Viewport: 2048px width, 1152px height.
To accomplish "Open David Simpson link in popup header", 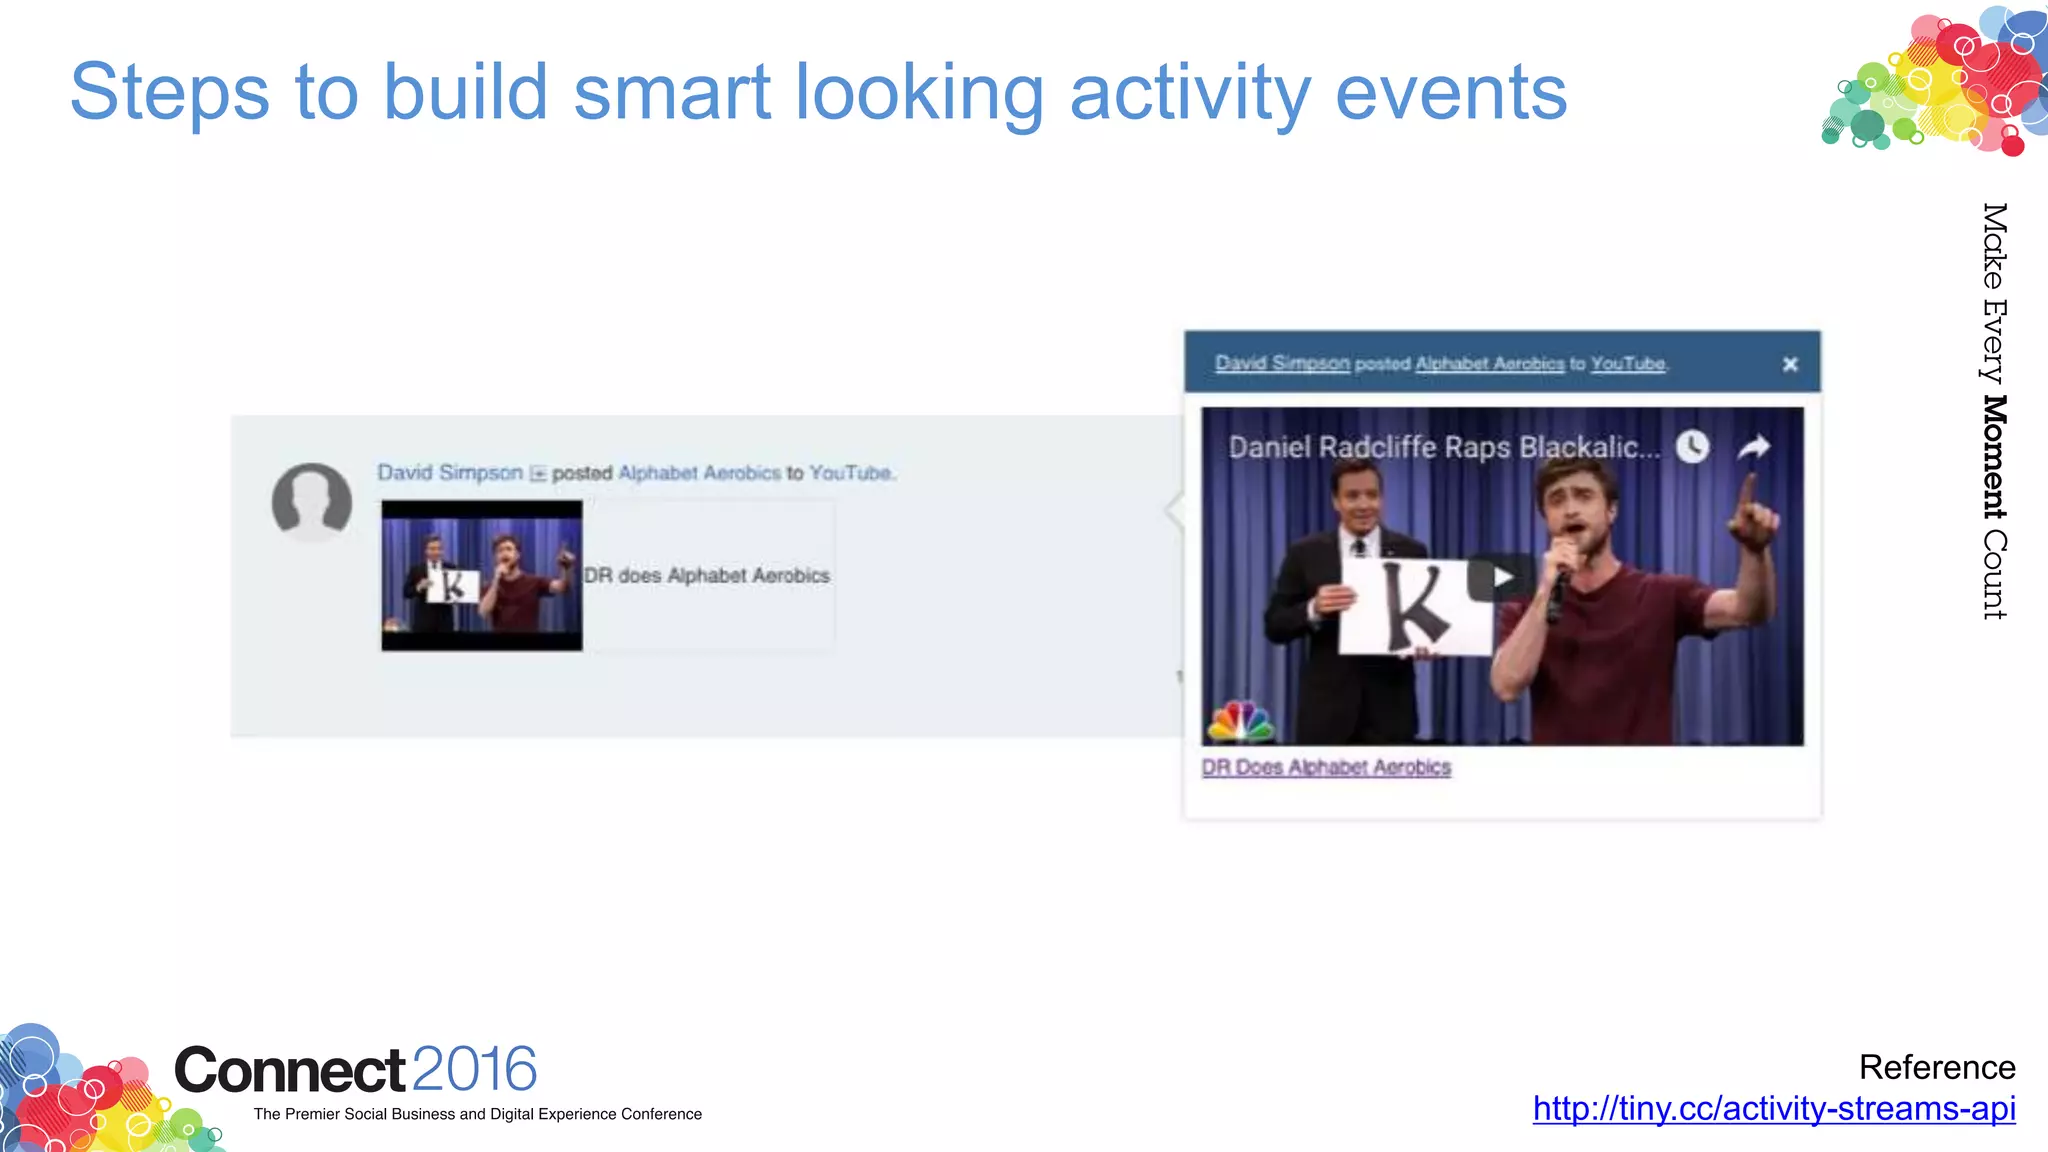I will tap(1282, 363).
